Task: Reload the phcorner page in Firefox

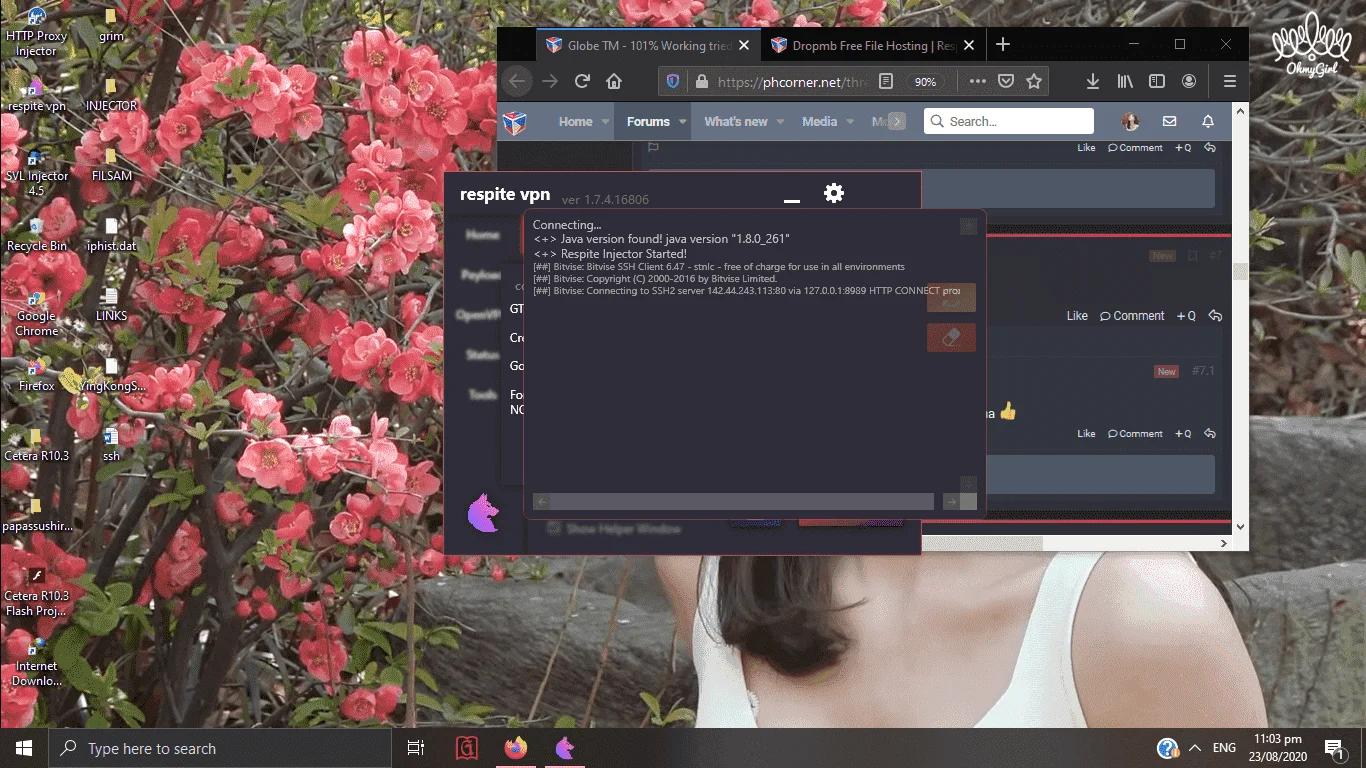Action: point(582,81)
